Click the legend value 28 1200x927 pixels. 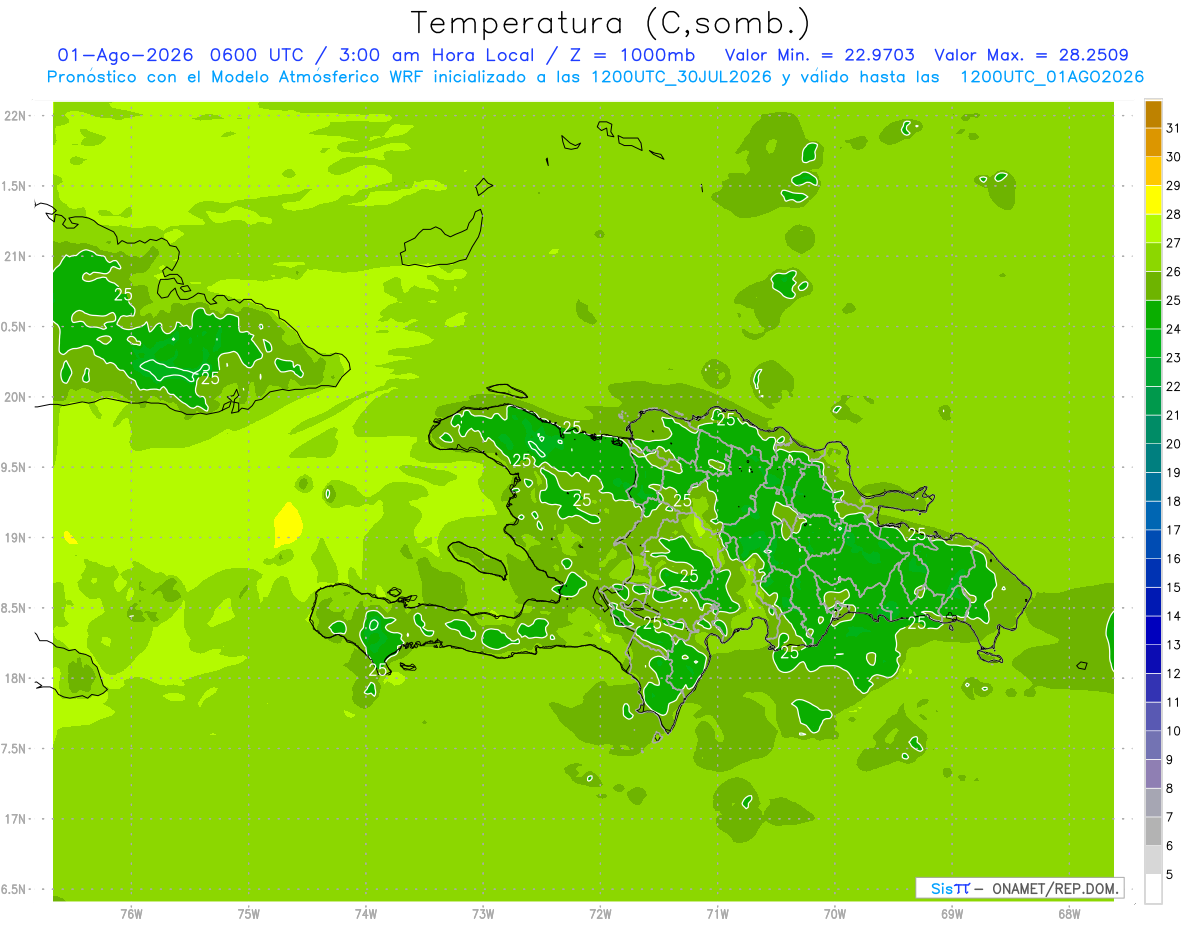click(x=1174, y=214)
